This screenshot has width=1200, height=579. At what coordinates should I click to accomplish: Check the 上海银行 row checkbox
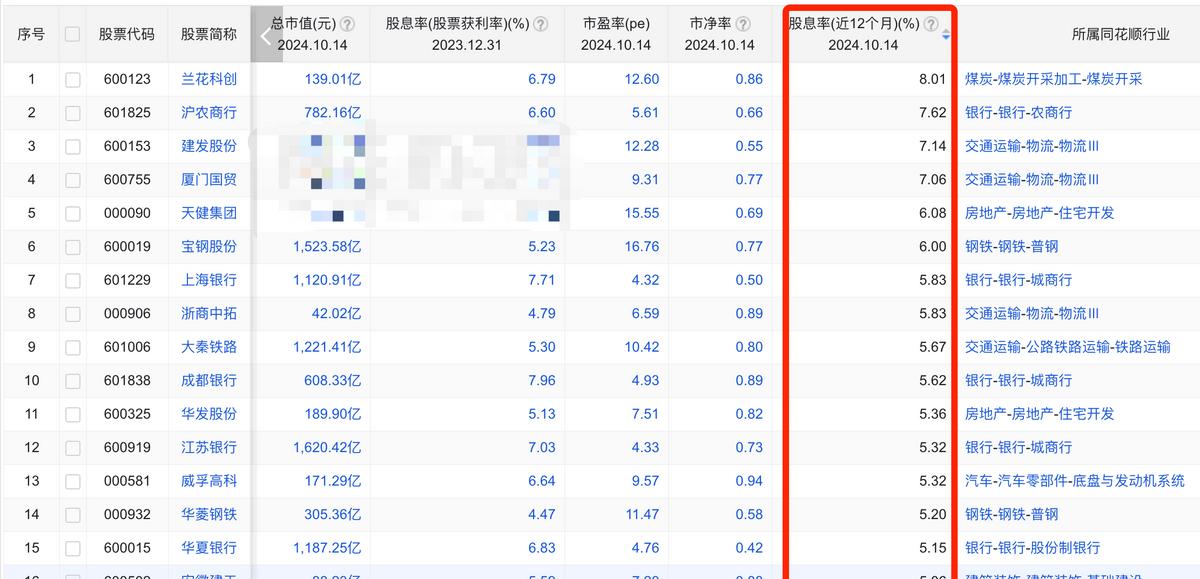[72, 280]
